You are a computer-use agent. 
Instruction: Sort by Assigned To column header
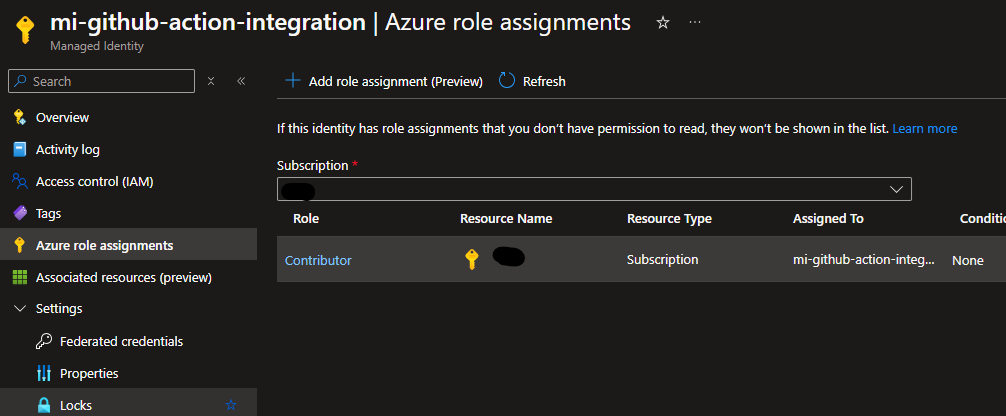(x=828, y=219)
